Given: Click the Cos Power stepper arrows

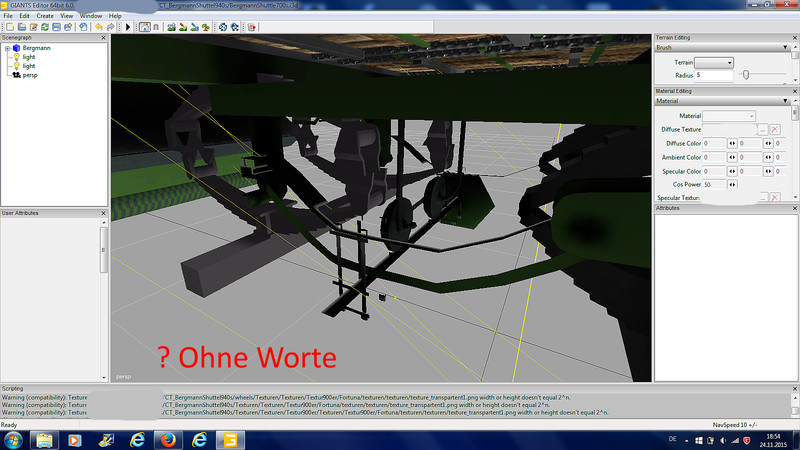Looking at the screenshot, I should click(x=733, y=185).
